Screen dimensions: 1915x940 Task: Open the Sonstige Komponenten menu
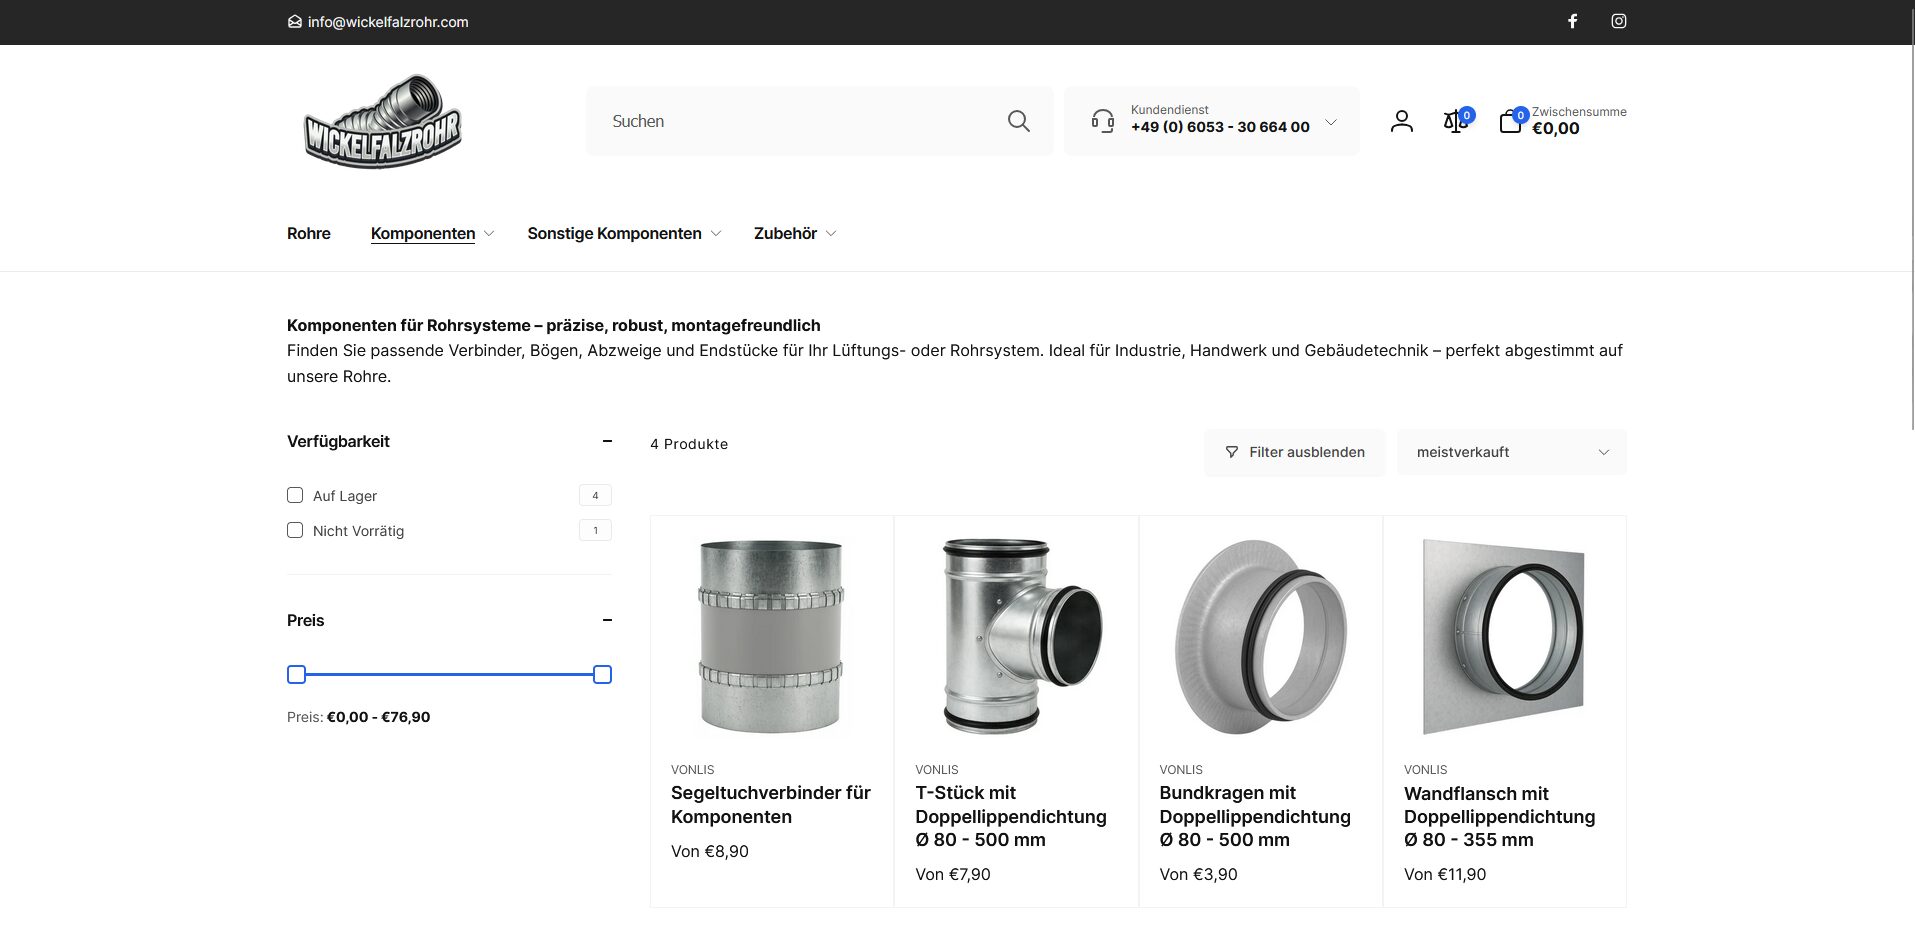click(x=614, y=233)
